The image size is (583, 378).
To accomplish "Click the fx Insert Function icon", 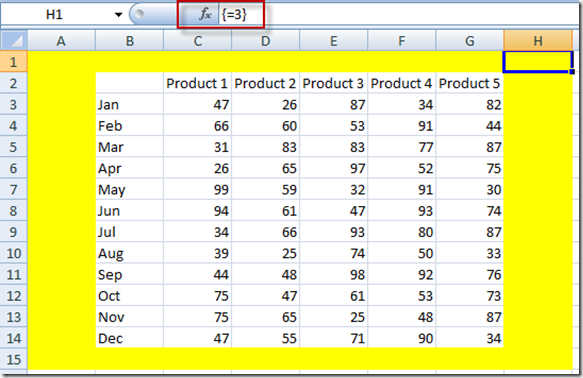I will (205, 14).
